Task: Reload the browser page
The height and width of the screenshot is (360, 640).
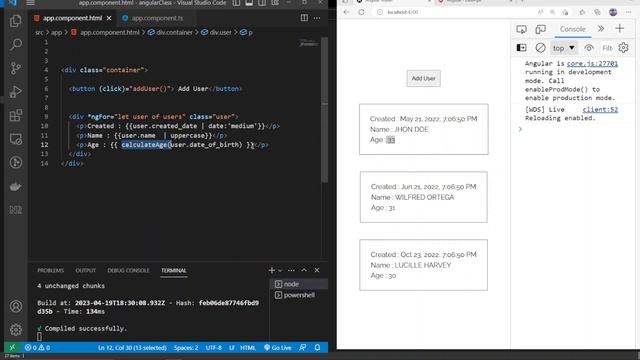Action: click(x=361, y=12)
